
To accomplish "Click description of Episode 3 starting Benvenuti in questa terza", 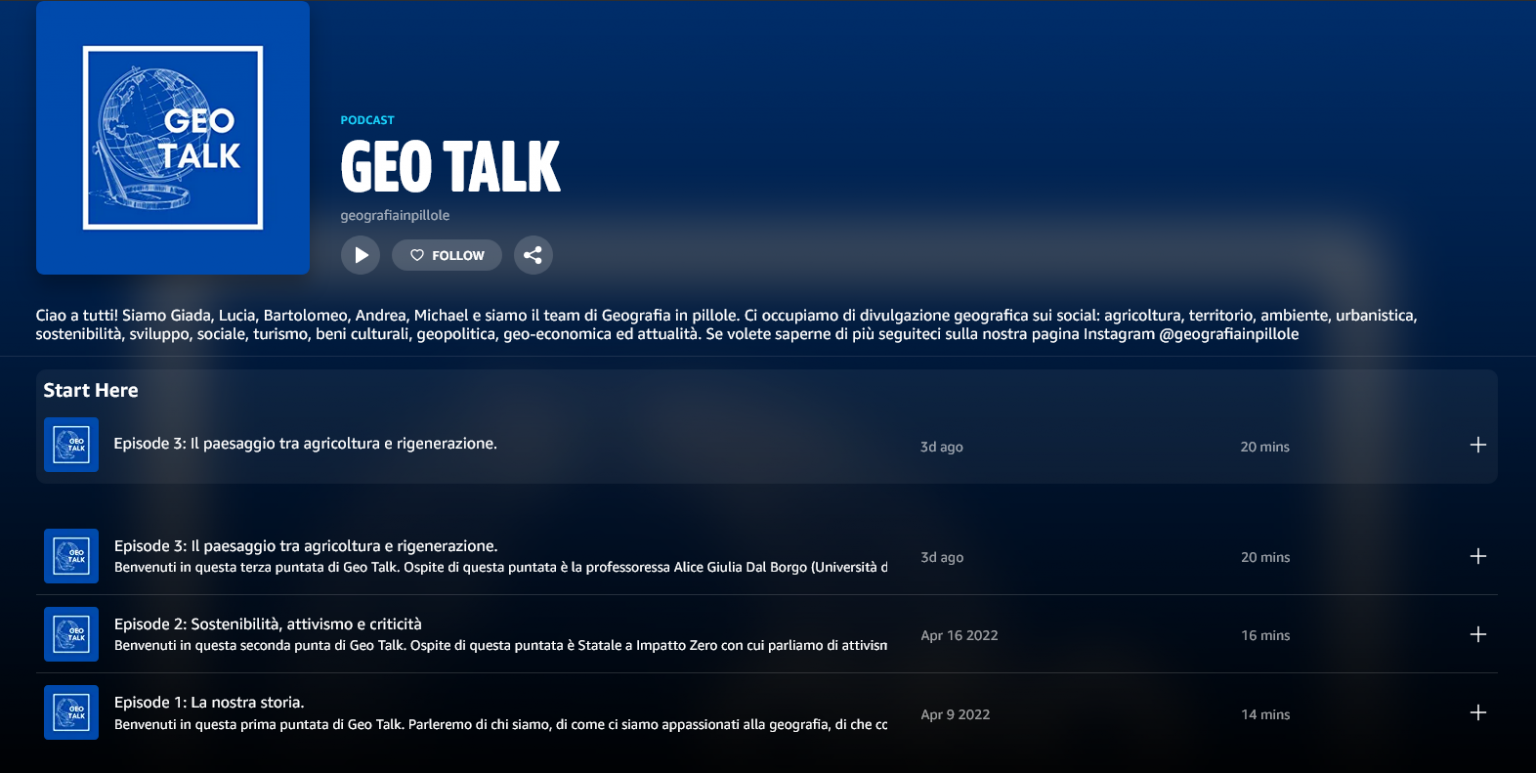I will [500, 568].
